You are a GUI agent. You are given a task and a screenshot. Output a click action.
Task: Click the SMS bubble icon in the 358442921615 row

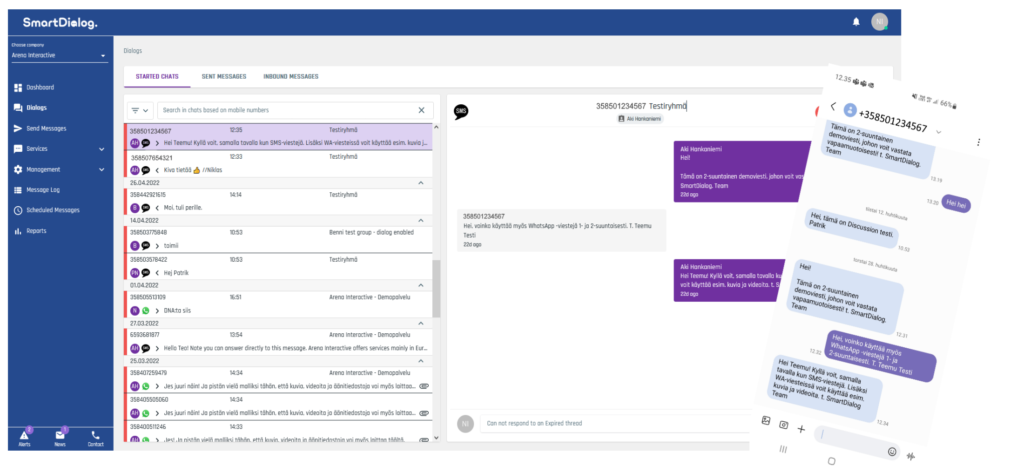tap(146, 208)
